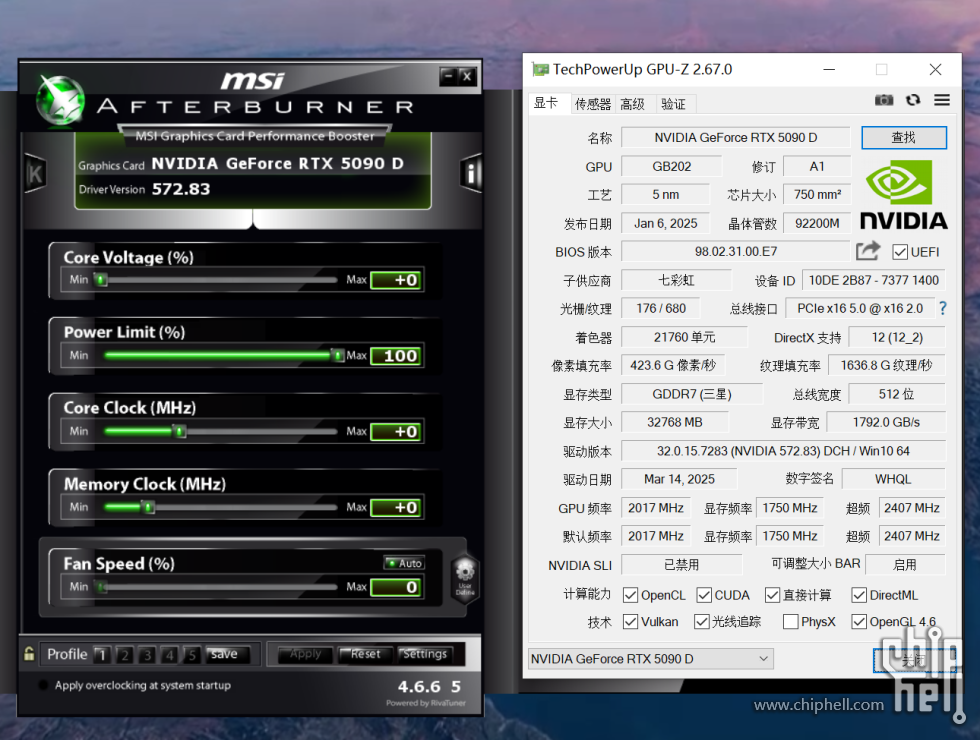Screen dimensions: 980x740
Task: Click the Kombustor K button in Afterburner
Action: point(35,173)
